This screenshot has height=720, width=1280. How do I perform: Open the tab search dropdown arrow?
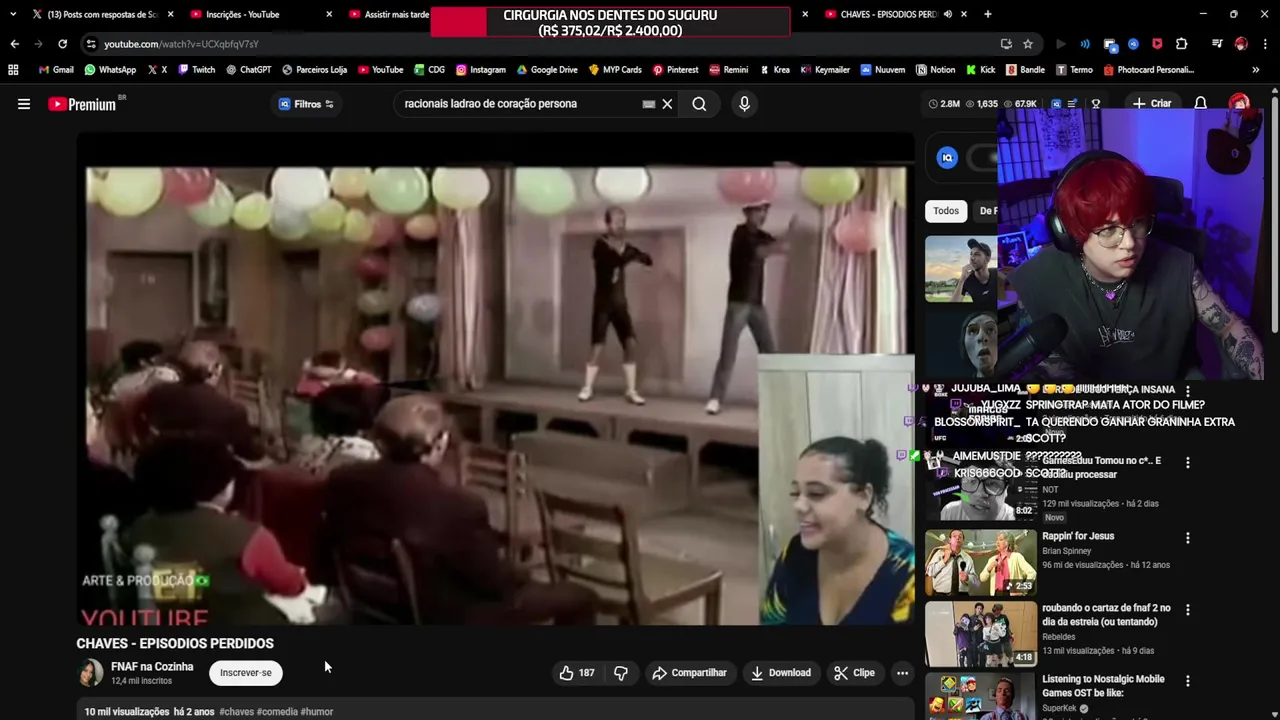point(12,14)
